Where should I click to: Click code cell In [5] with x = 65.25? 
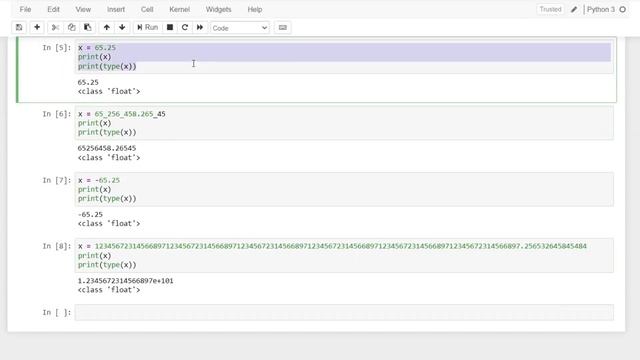(x=344, y=57)
